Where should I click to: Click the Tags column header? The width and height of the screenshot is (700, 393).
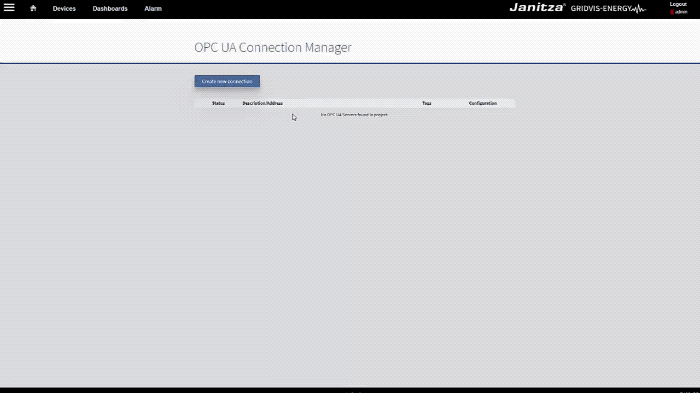click(x=427, y=103)
